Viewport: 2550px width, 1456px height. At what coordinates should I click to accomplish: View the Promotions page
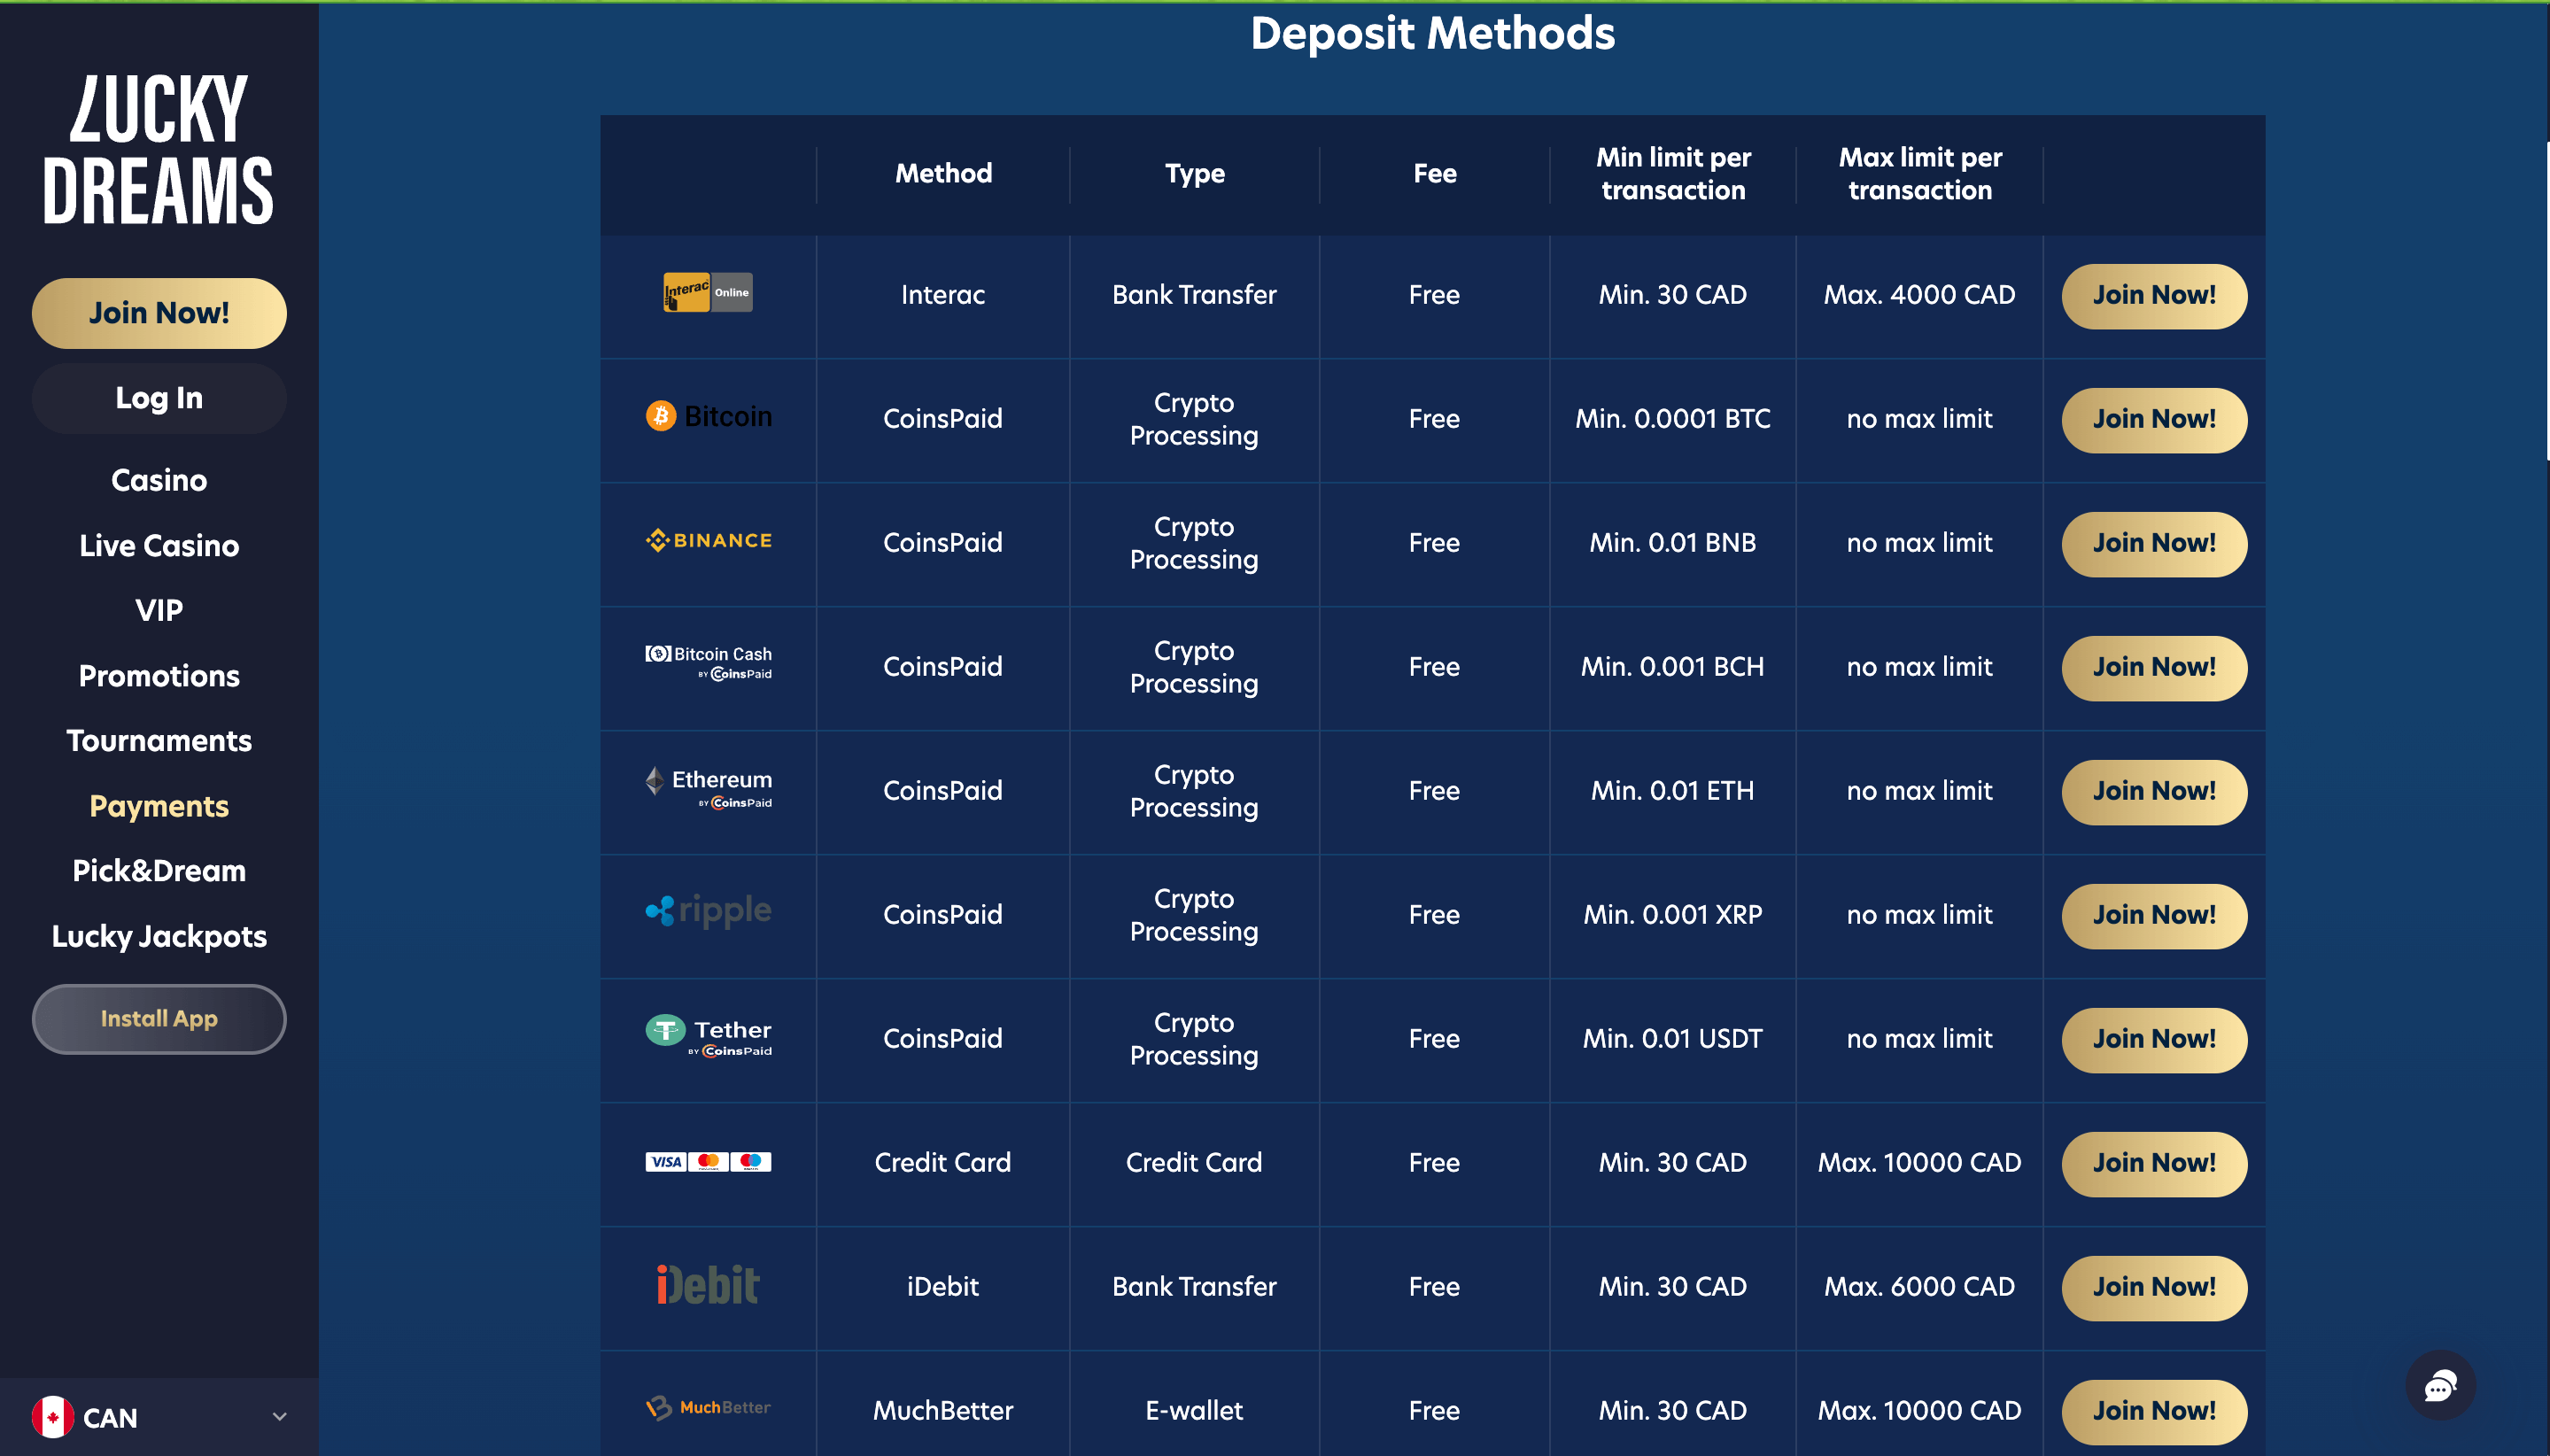(159, 675)
